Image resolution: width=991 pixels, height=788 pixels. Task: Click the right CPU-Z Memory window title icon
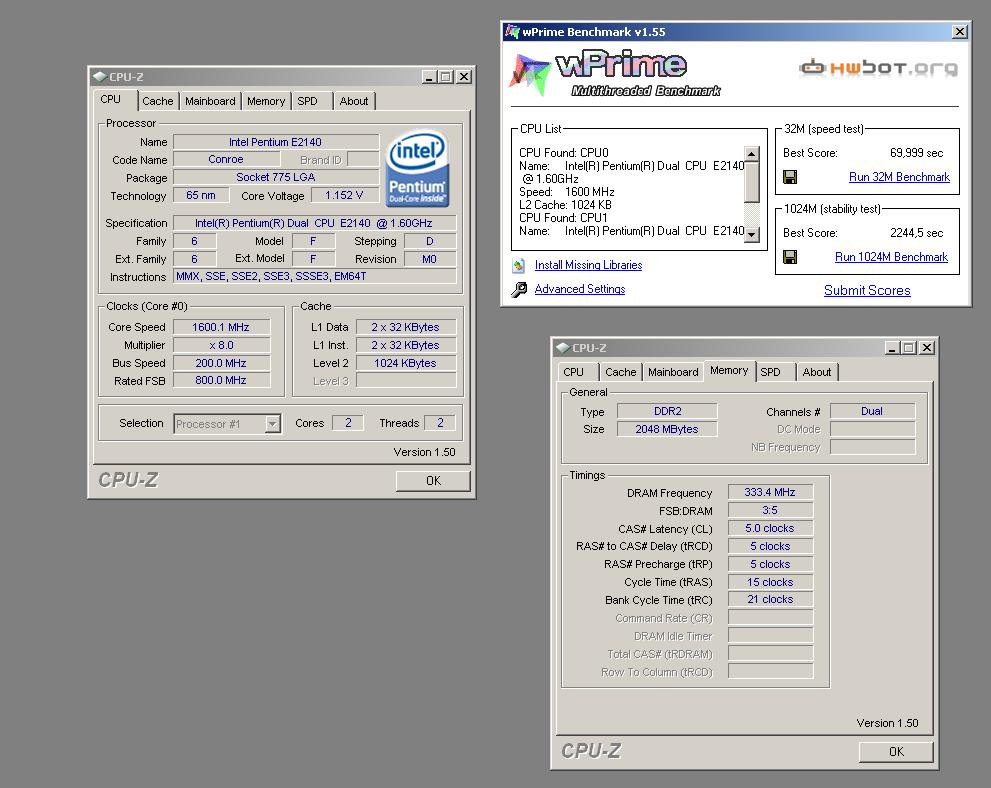(x=562, y=348)
